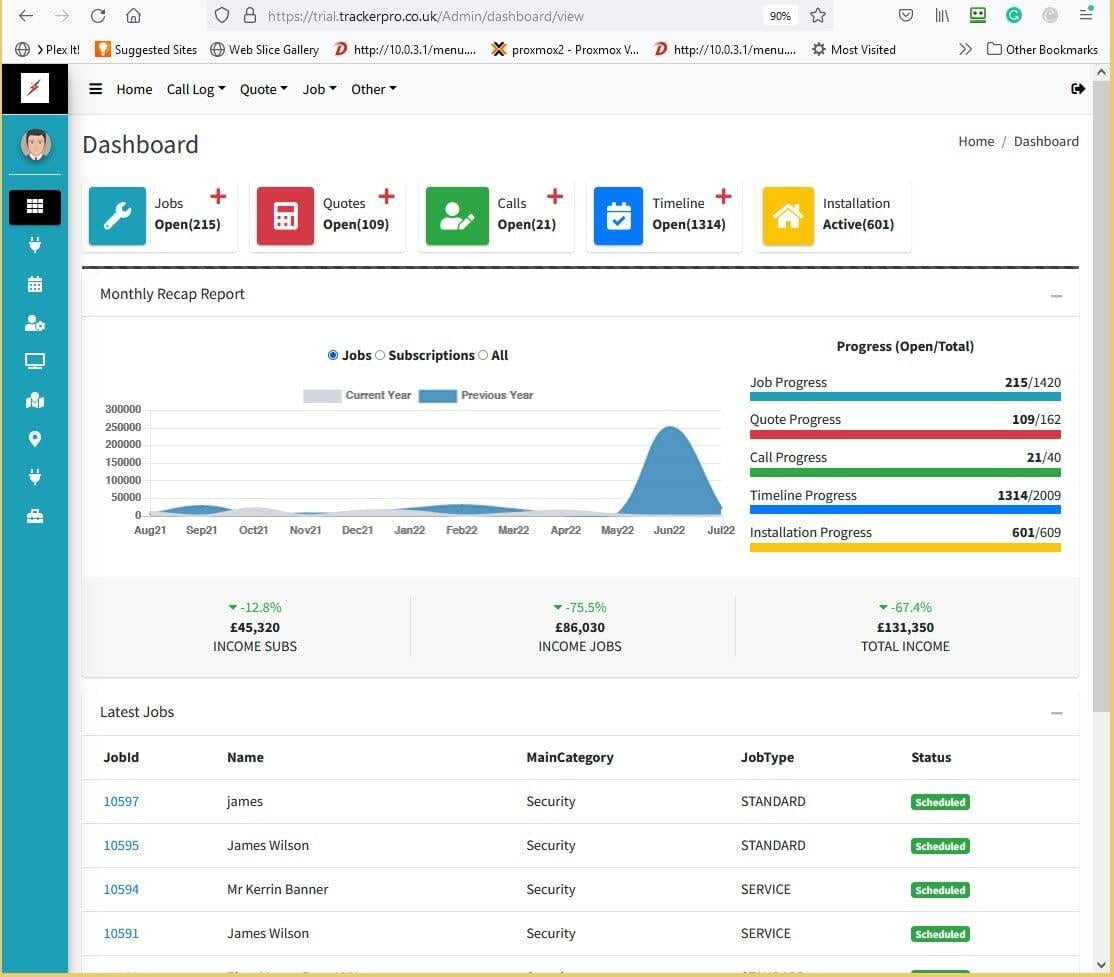Viewport: 1114px width, 977px height.
Task: Select the All radio button
Action: (x=483, y=355)
